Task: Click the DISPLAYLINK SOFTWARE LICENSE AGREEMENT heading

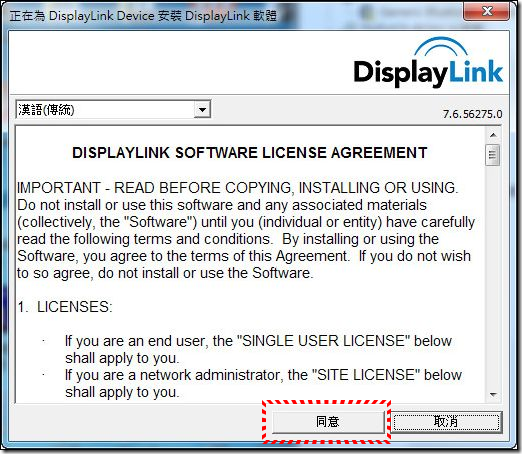Action: pyautogui.click(x=250, y=153)
